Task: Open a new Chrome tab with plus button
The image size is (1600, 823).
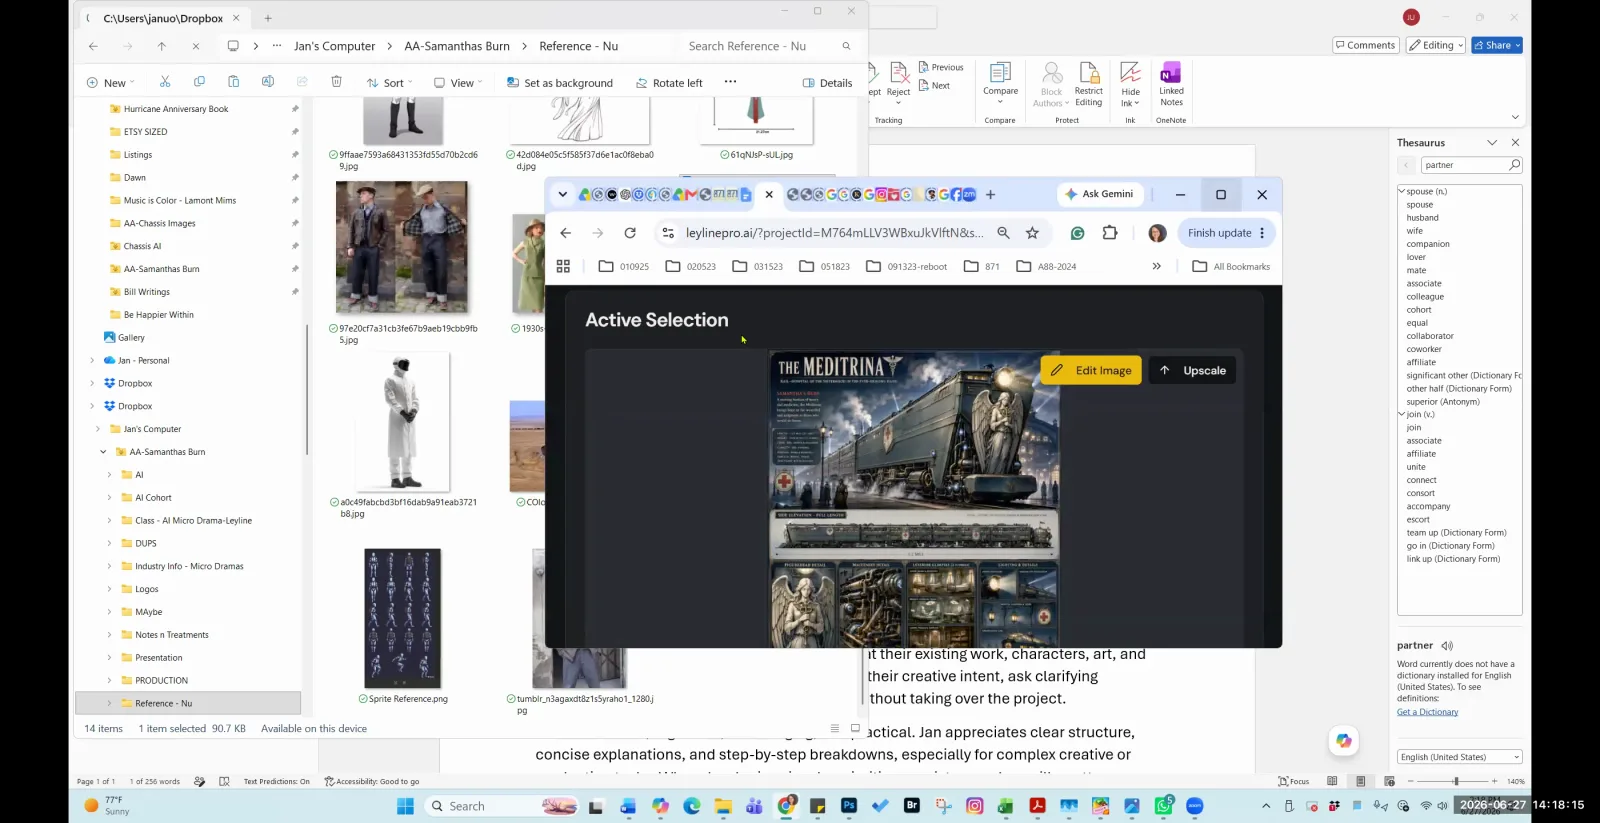Action: [990, 195]
